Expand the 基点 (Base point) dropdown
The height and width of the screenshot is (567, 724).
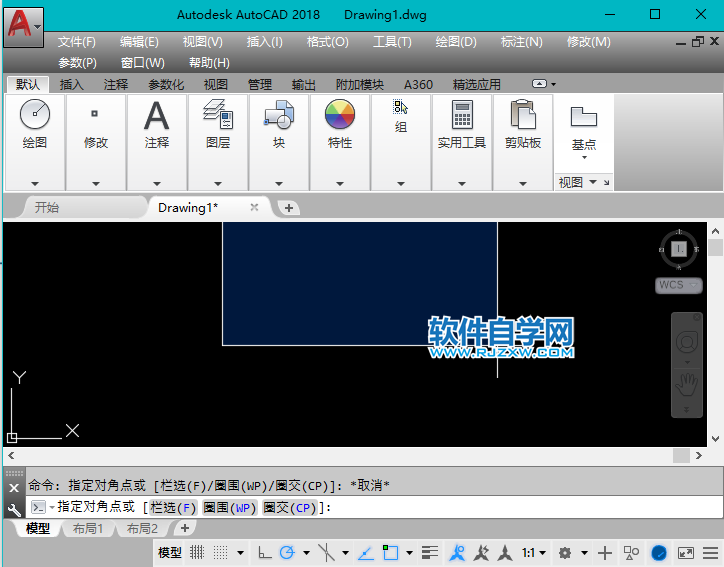pos(584,158)
